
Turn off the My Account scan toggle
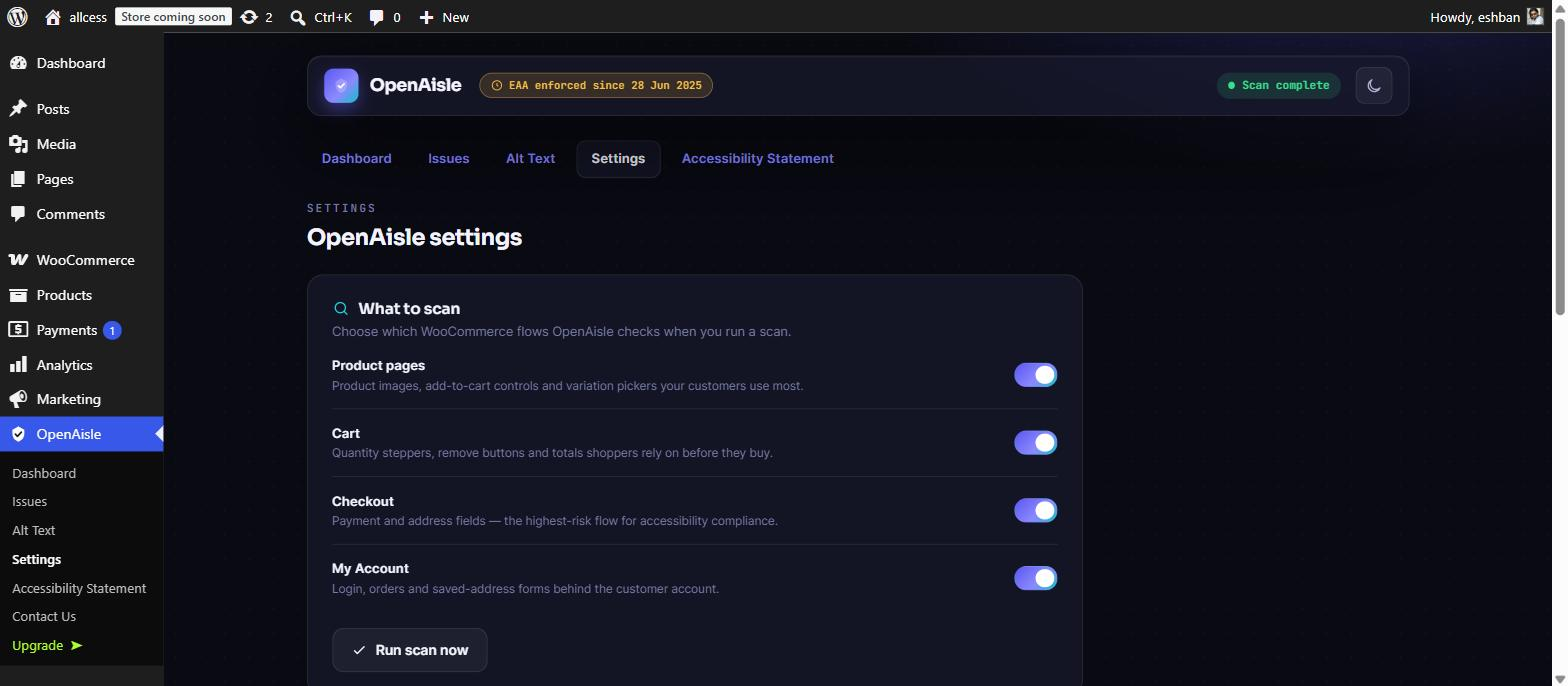[x=1035, y=578]
